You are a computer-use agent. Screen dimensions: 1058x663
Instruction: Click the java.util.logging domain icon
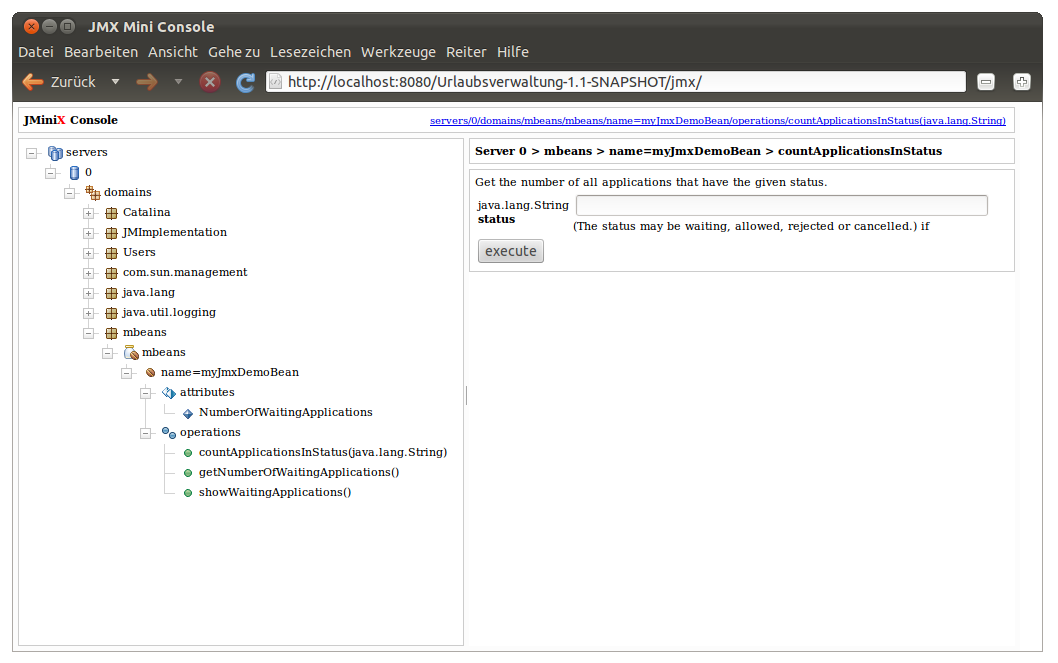(x=111, y=313)
